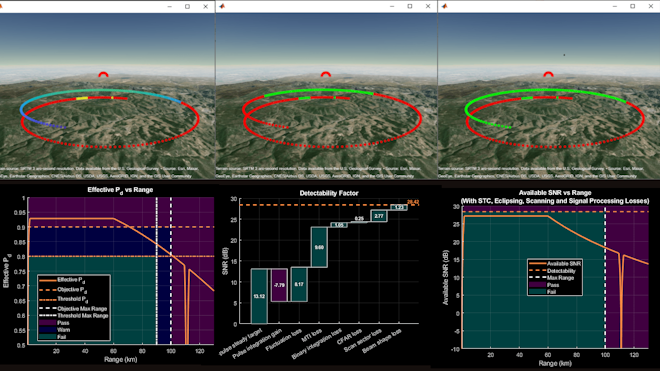Click the red radar arc marker in middle globe
The height and width of the screenshot is (371, 660).
coord(325,75)
